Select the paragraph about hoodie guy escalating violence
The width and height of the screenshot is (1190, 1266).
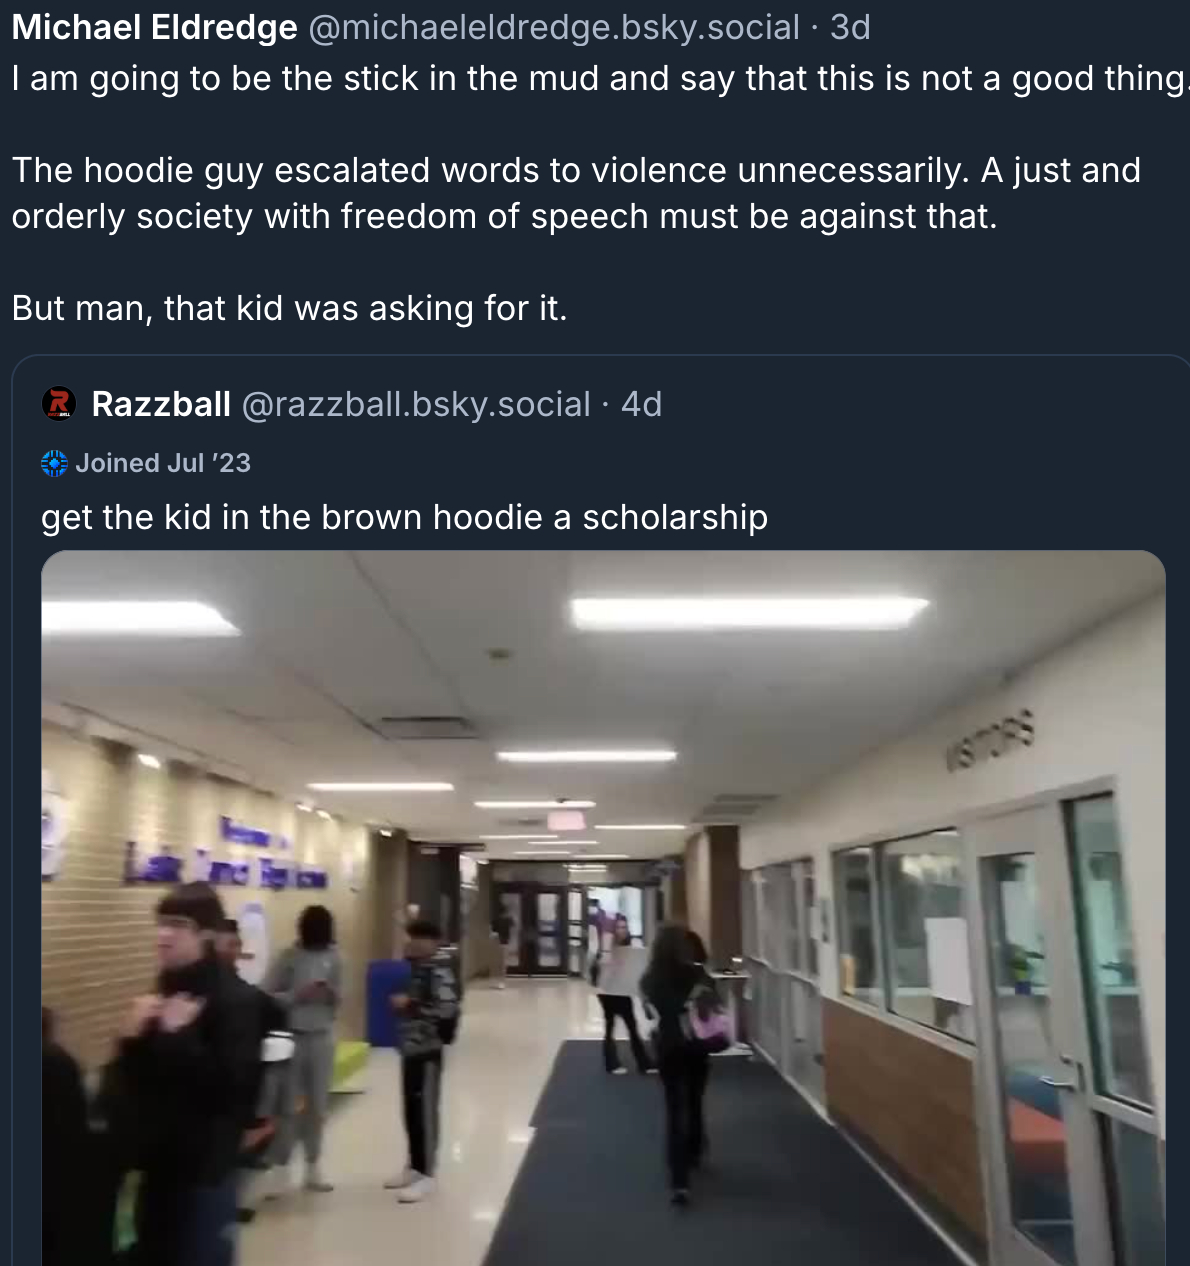576,193
